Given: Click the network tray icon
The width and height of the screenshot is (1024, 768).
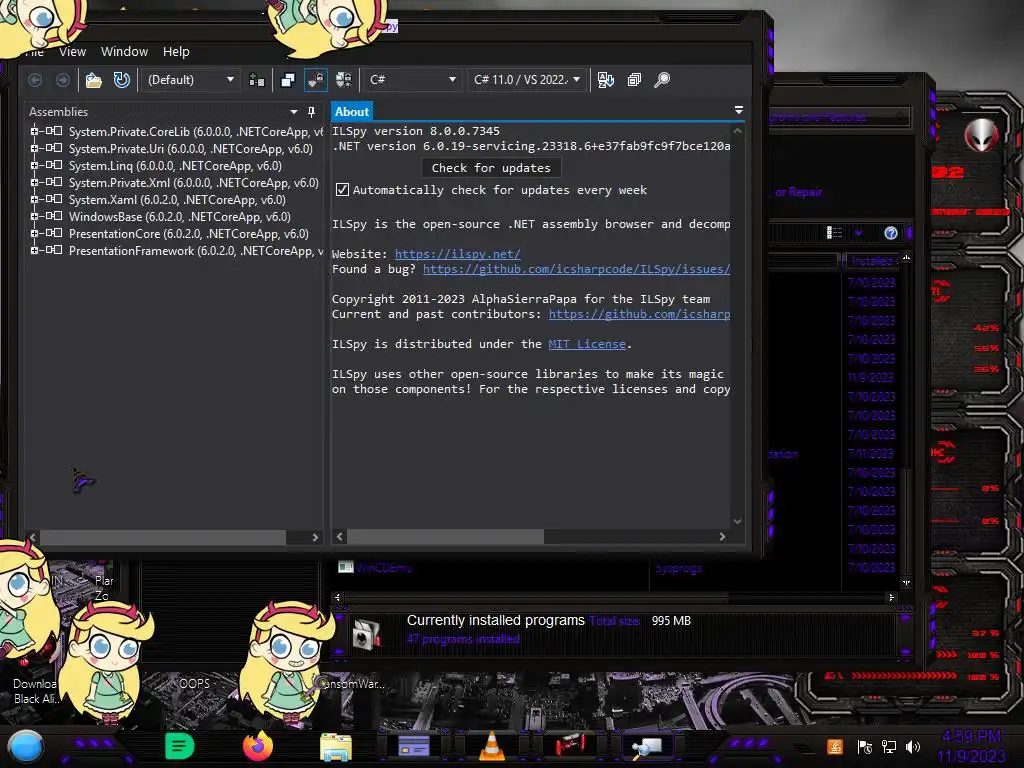Looking at the screenshot, I should [889, 747].
